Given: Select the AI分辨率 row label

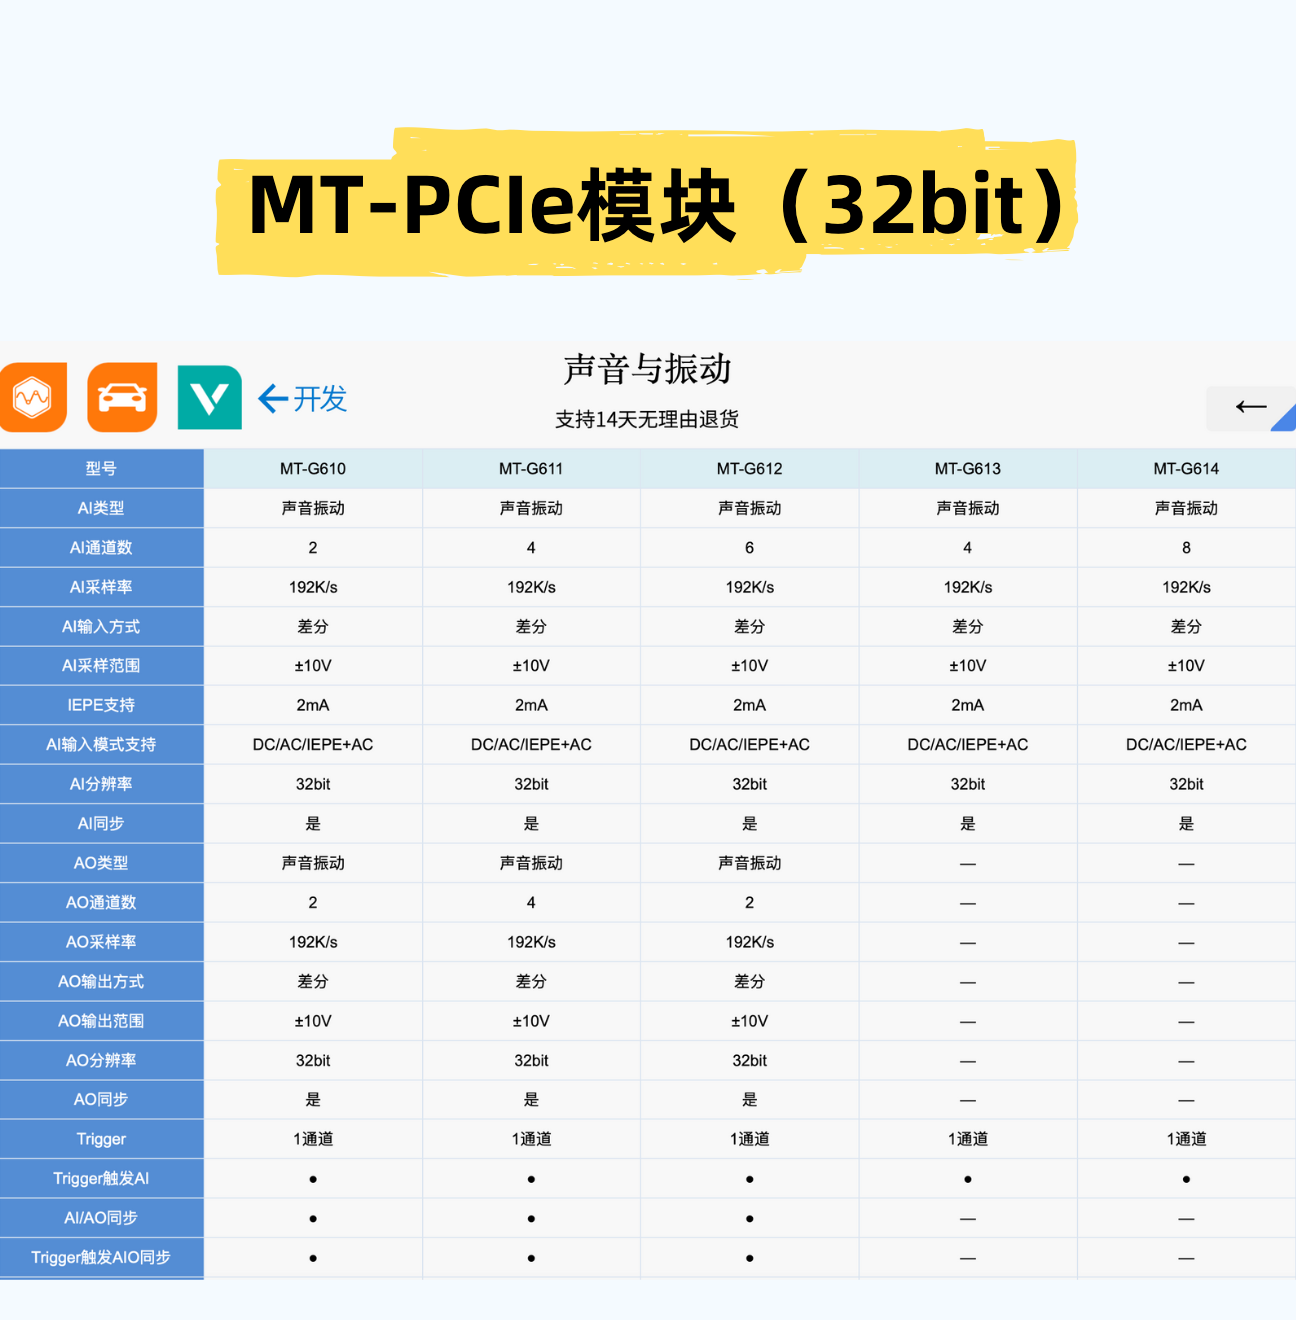Looking at the screenshot, I should [101, 784].
